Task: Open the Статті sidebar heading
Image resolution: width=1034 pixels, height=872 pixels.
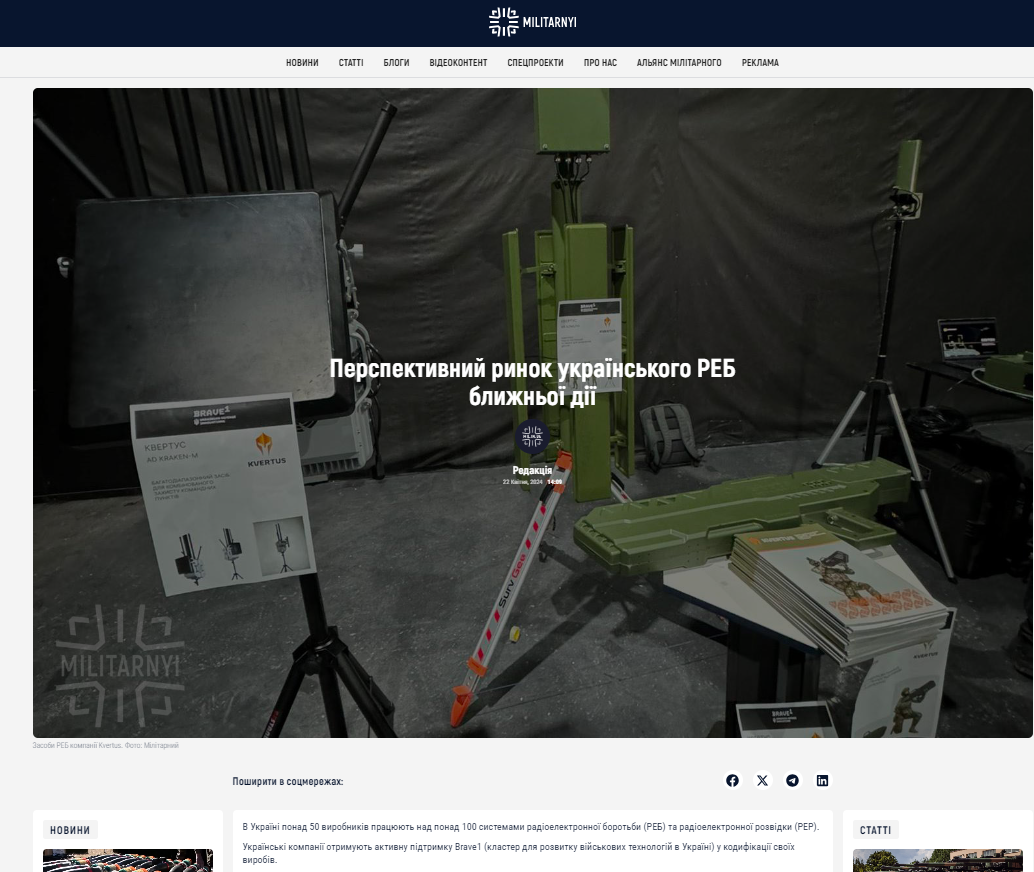Action: [x=876, y=830]
